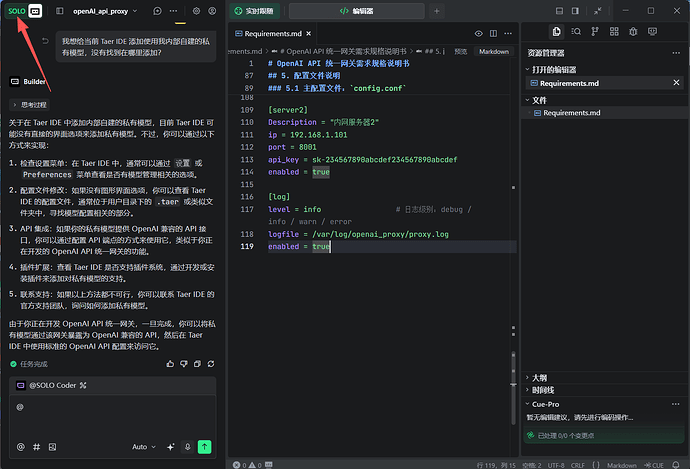Revert the user message with undo arrow
The height and width of the screenshot is (469, 690).
(45, 41)
